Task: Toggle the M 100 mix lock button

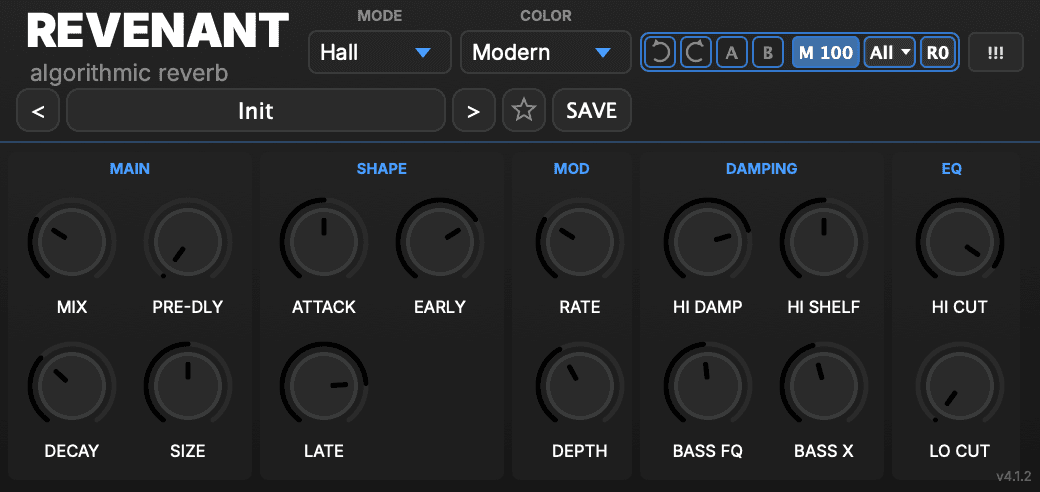Action: tap(825, 52)
